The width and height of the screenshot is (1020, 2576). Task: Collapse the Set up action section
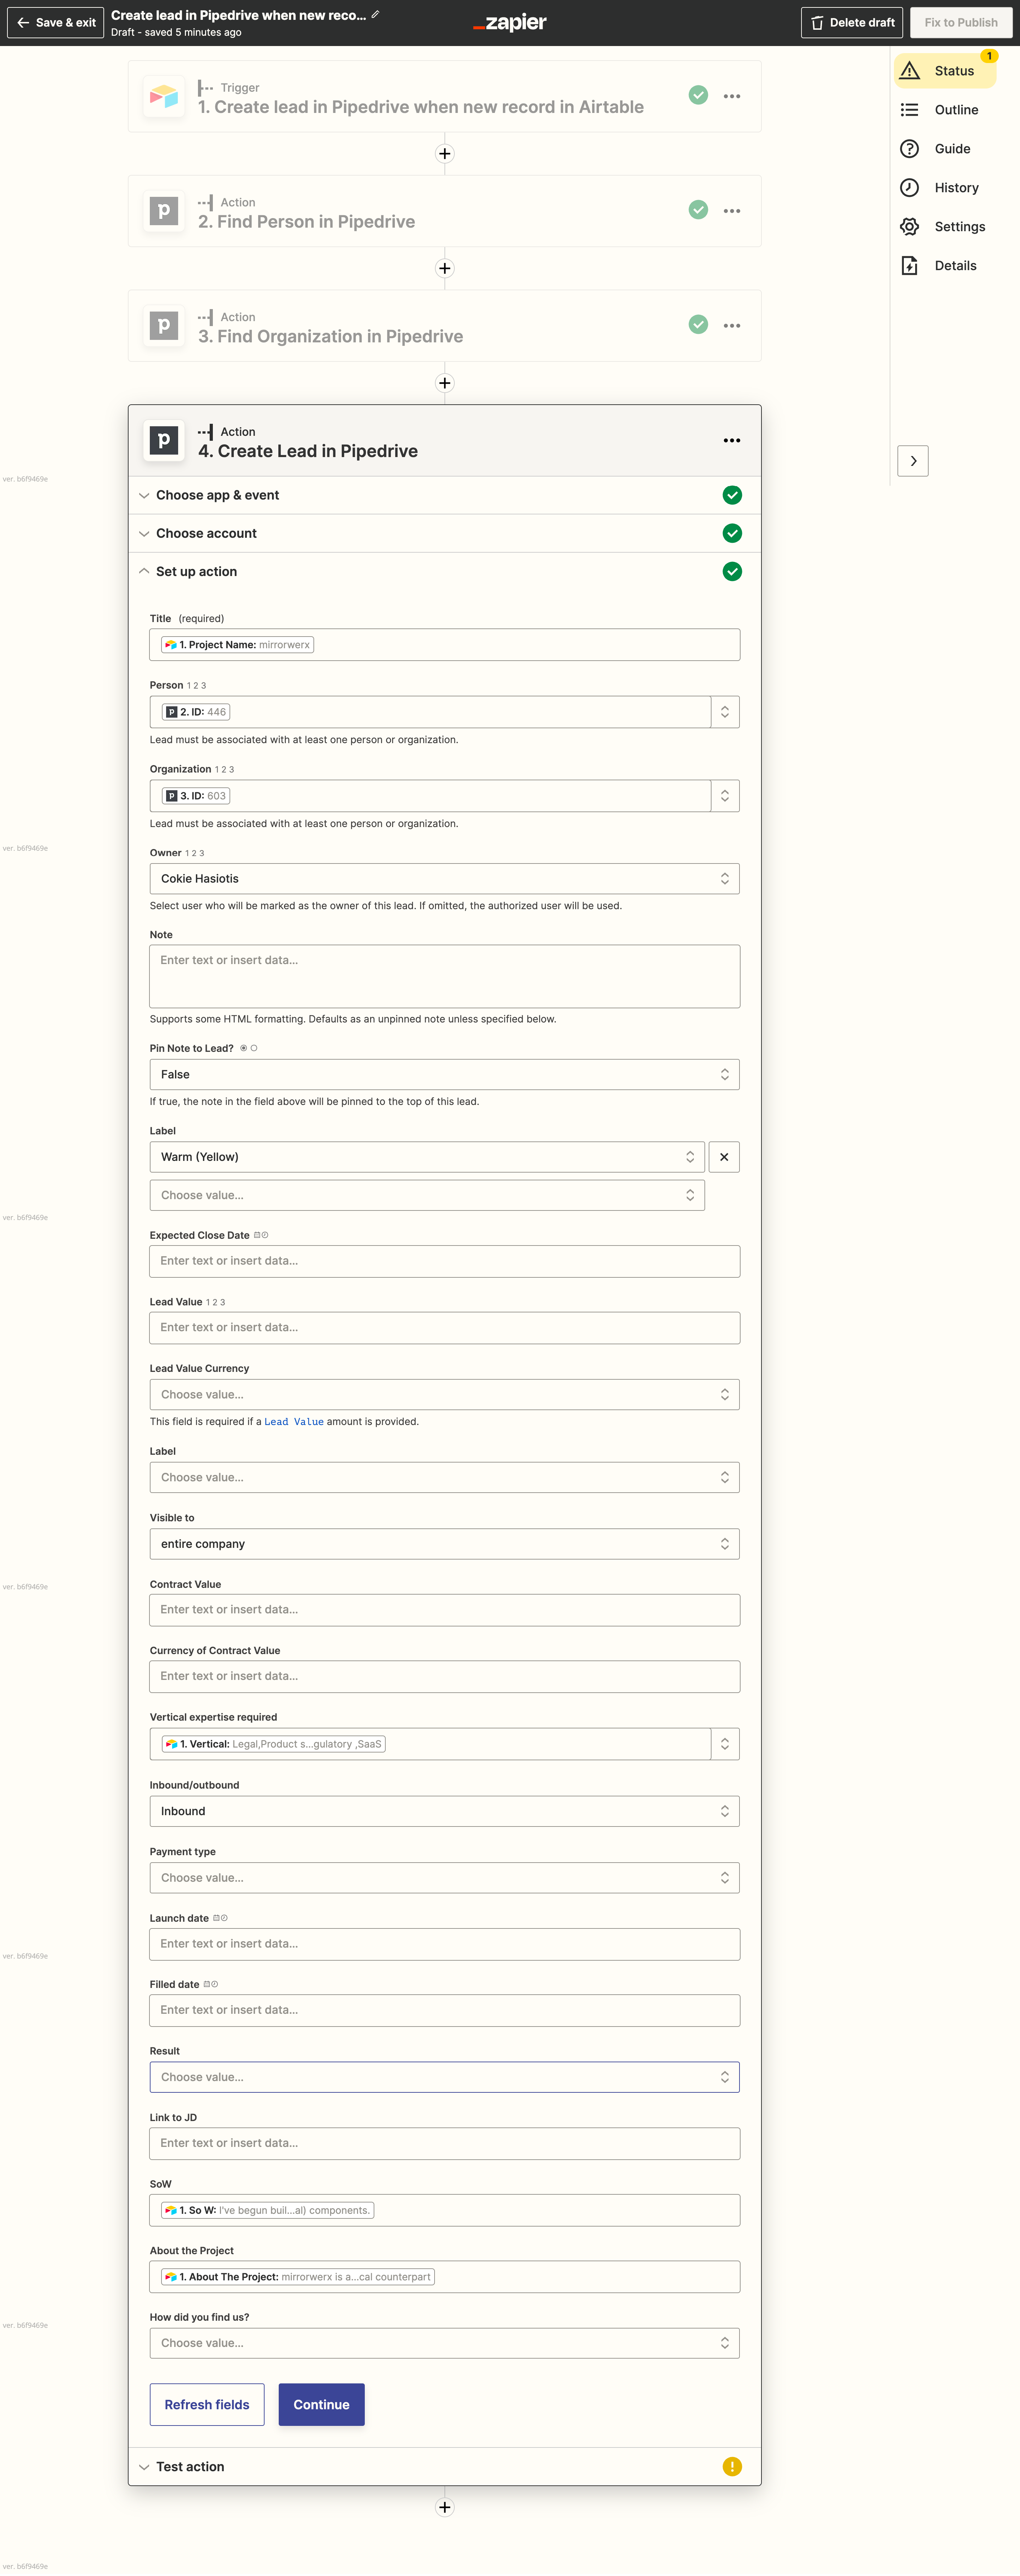444,572
